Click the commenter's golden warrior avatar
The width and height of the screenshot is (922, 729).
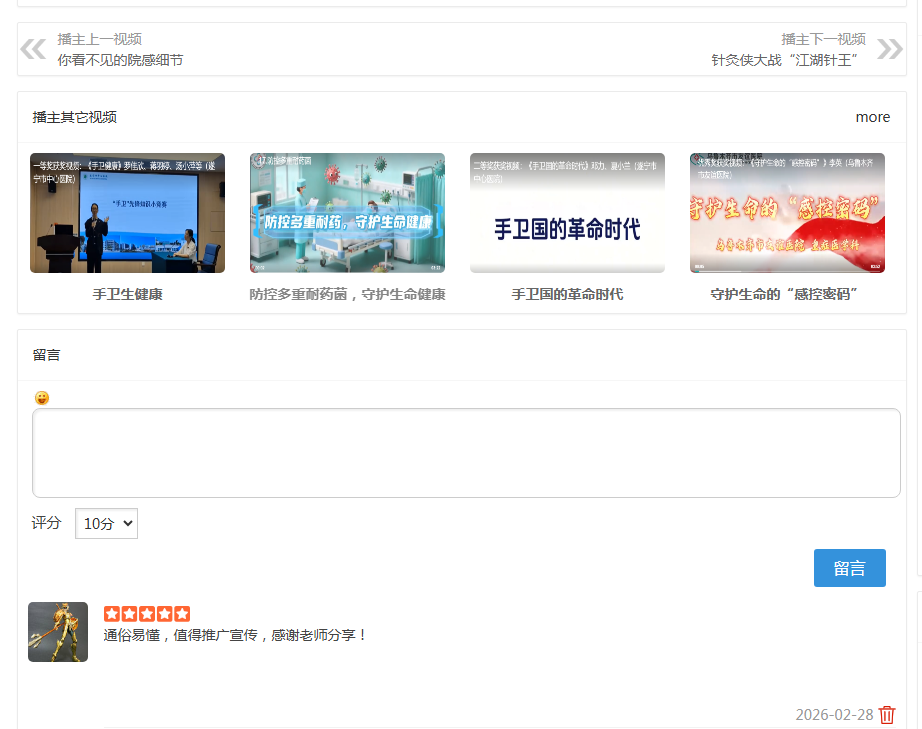[58, 632]
